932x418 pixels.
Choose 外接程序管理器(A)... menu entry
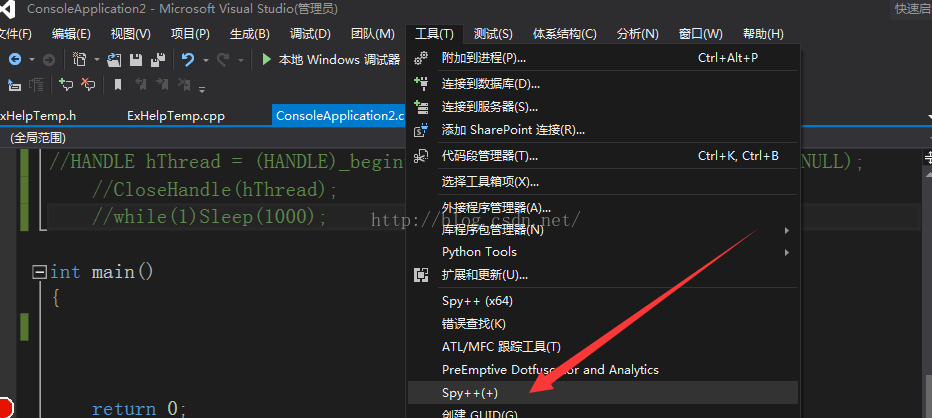pyautogui.click(x=603, y=208)
